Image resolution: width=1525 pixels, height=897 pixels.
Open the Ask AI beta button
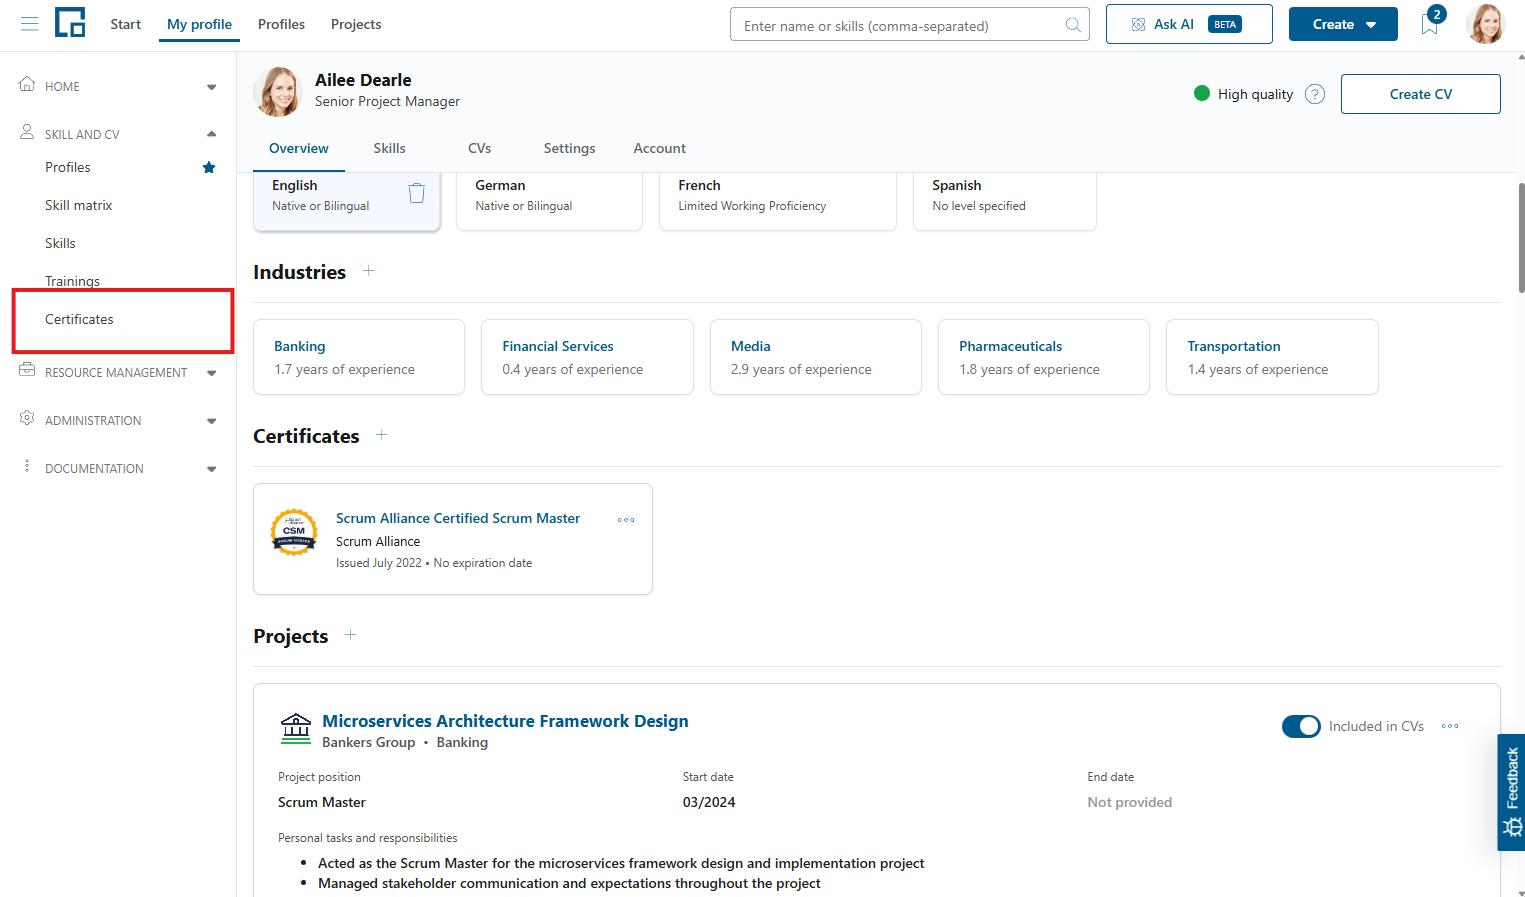[x=1189, y=24]
